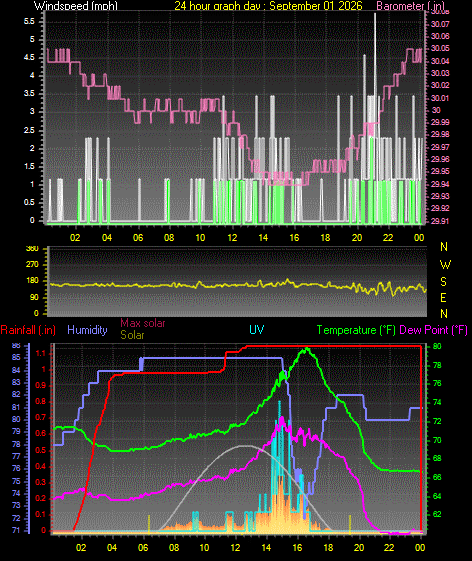Click the Humidity legend label
472x561 pixels.
coord(87,330)
